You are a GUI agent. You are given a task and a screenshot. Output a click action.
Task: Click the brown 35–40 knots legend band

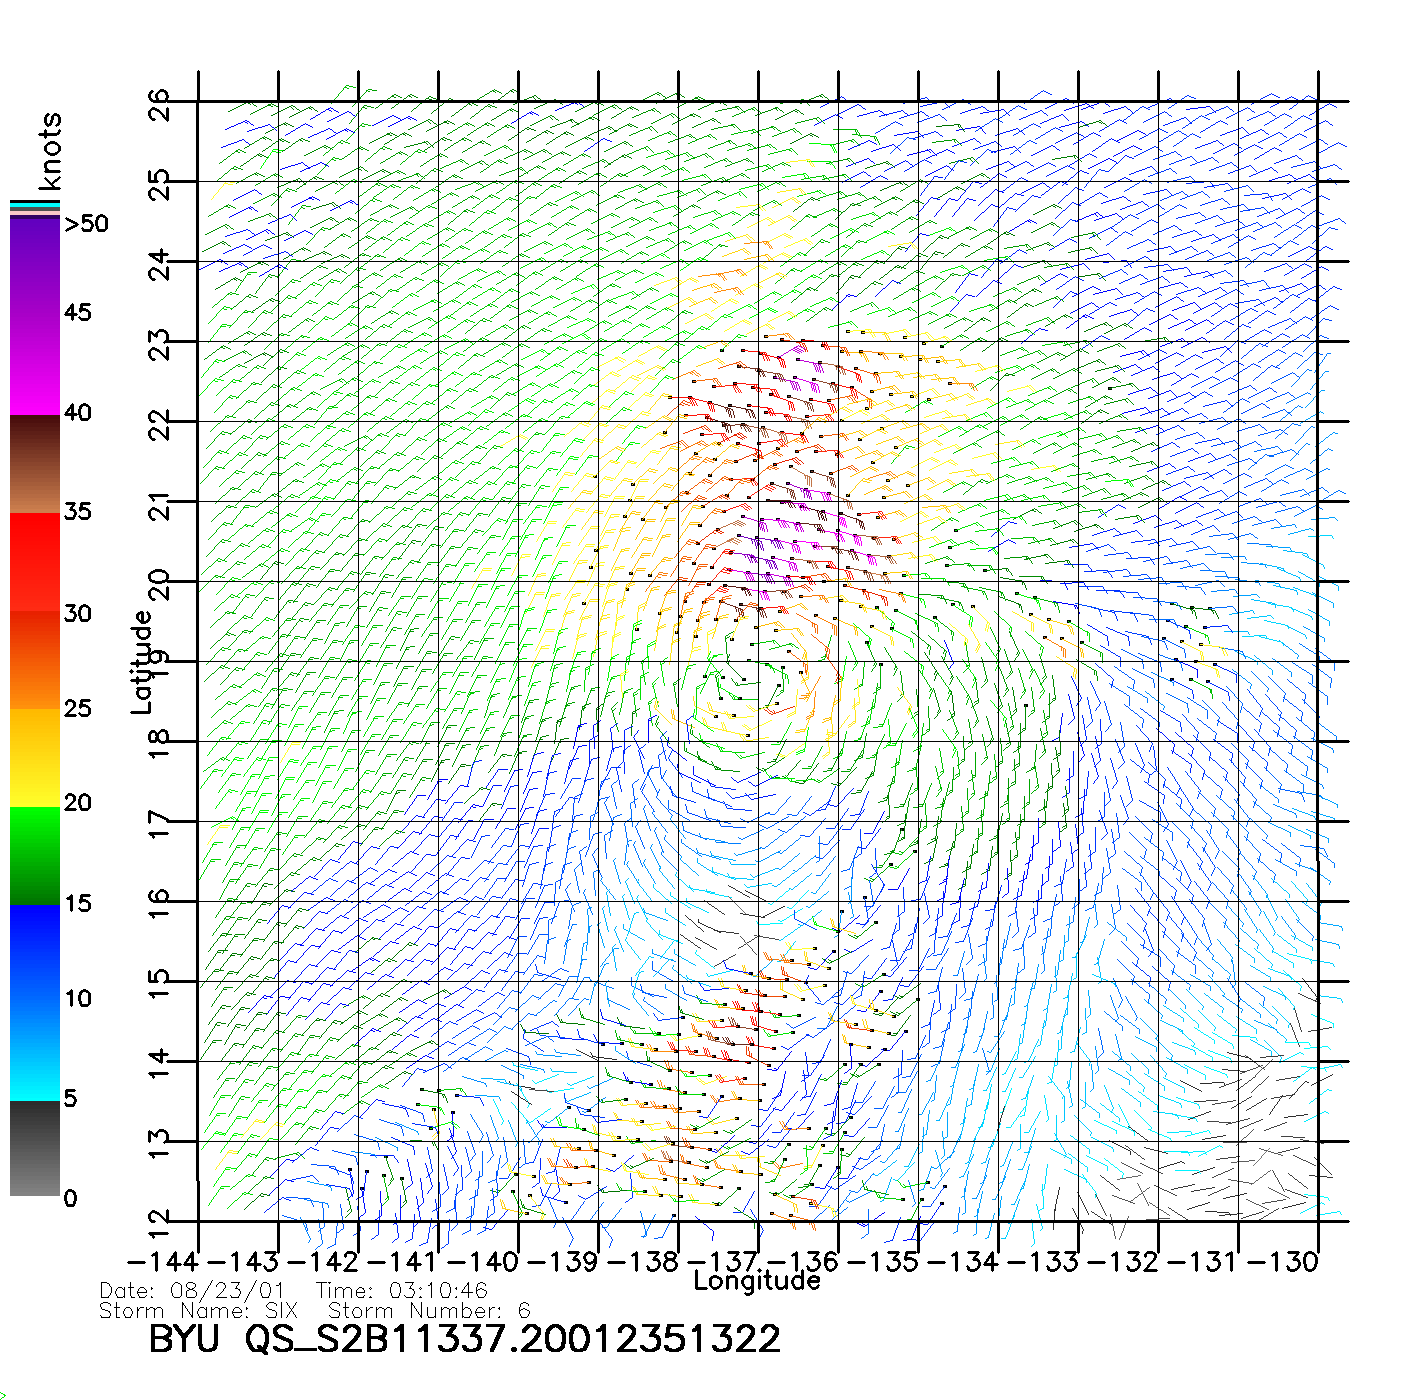[34, 464]
